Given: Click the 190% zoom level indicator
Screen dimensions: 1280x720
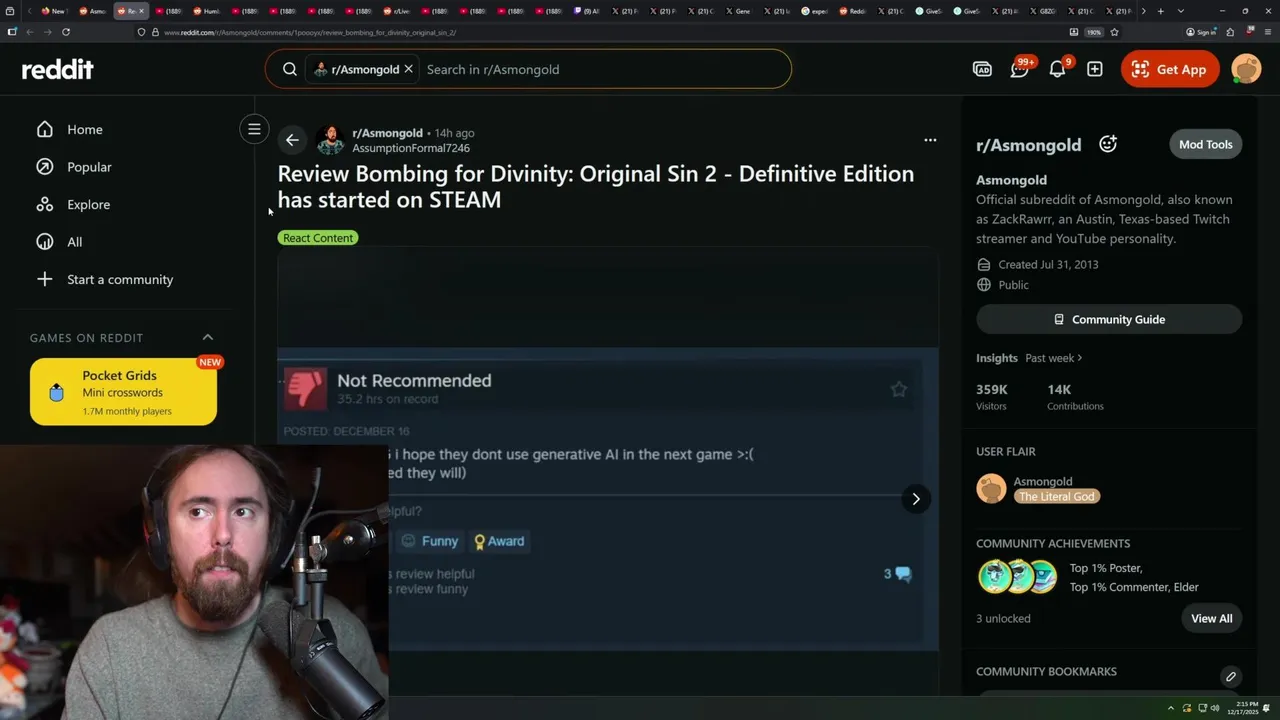Looking at the screenshot, I should 1094,32.
